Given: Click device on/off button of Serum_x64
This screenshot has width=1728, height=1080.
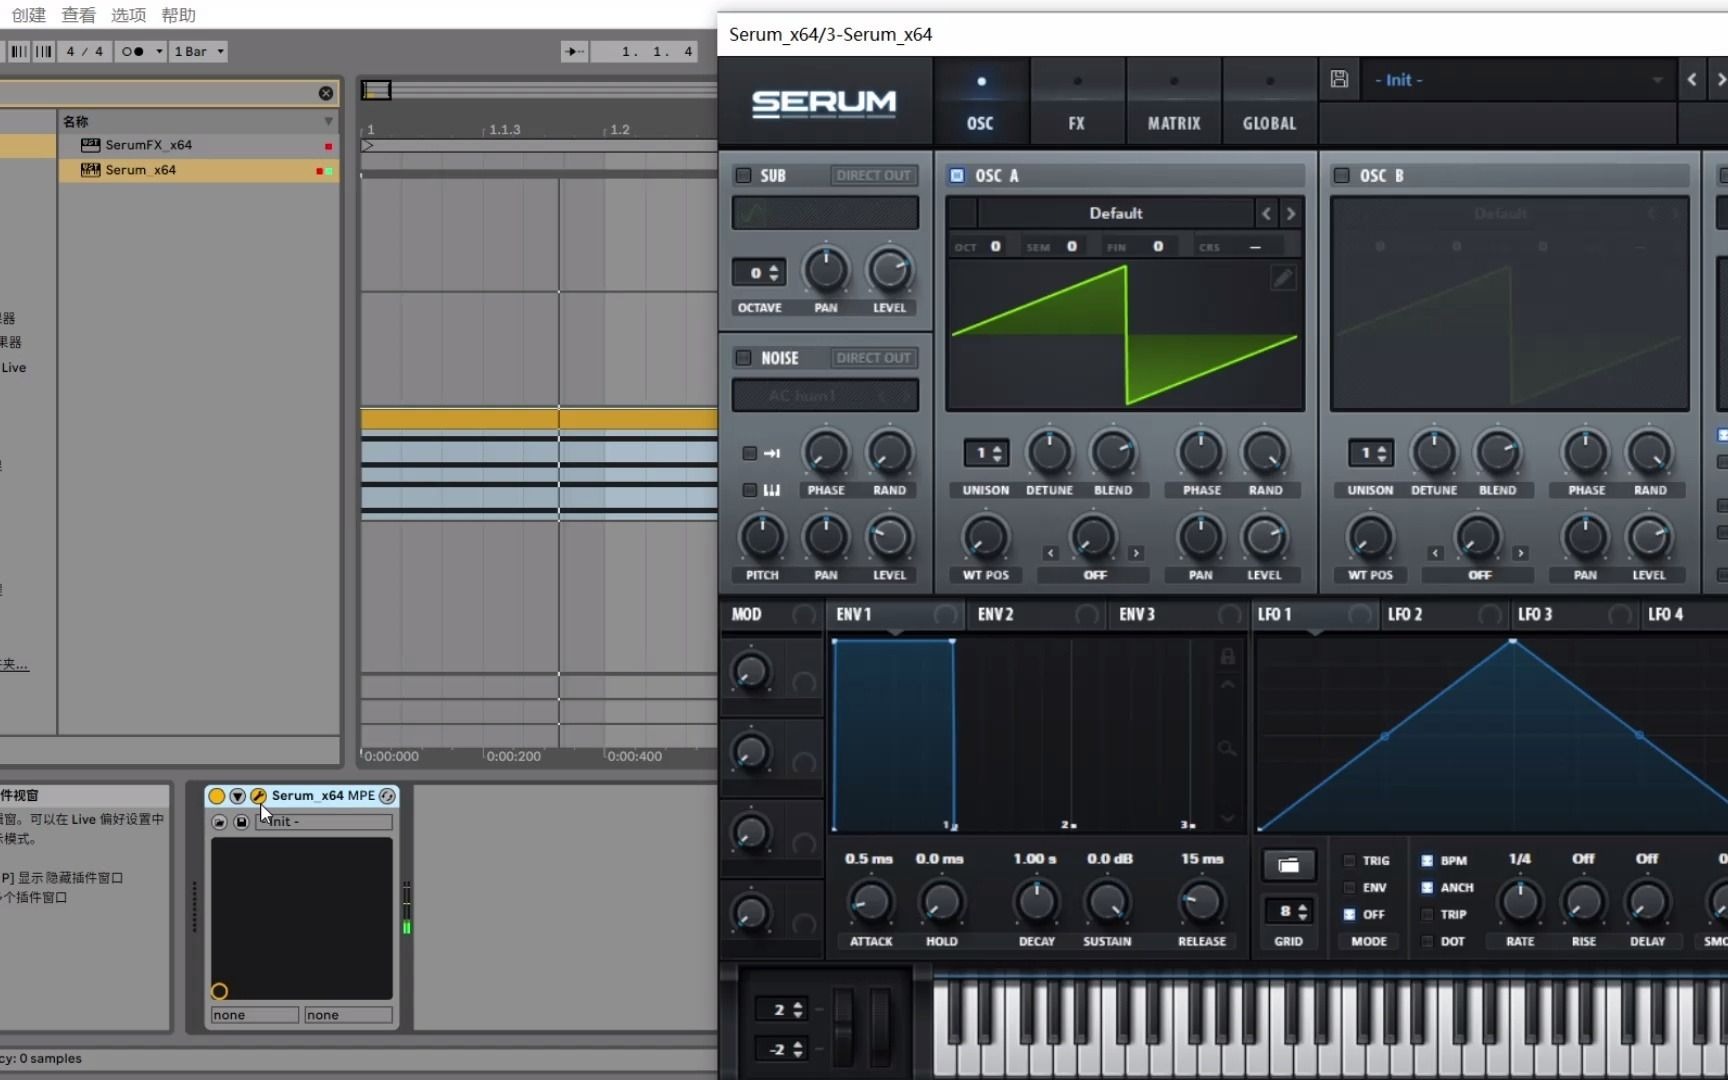Looking at the screenshot, I should coord(217,796).
